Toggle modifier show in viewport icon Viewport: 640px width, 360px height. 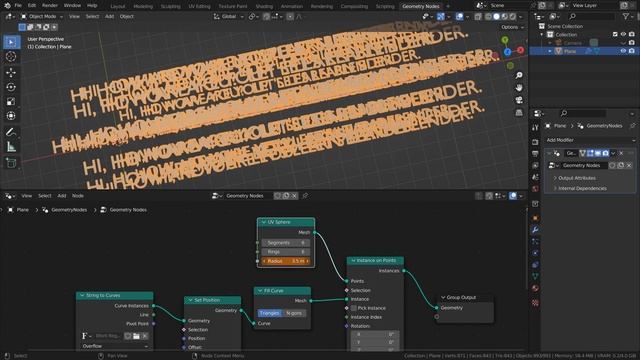click(x=598, y=153)
